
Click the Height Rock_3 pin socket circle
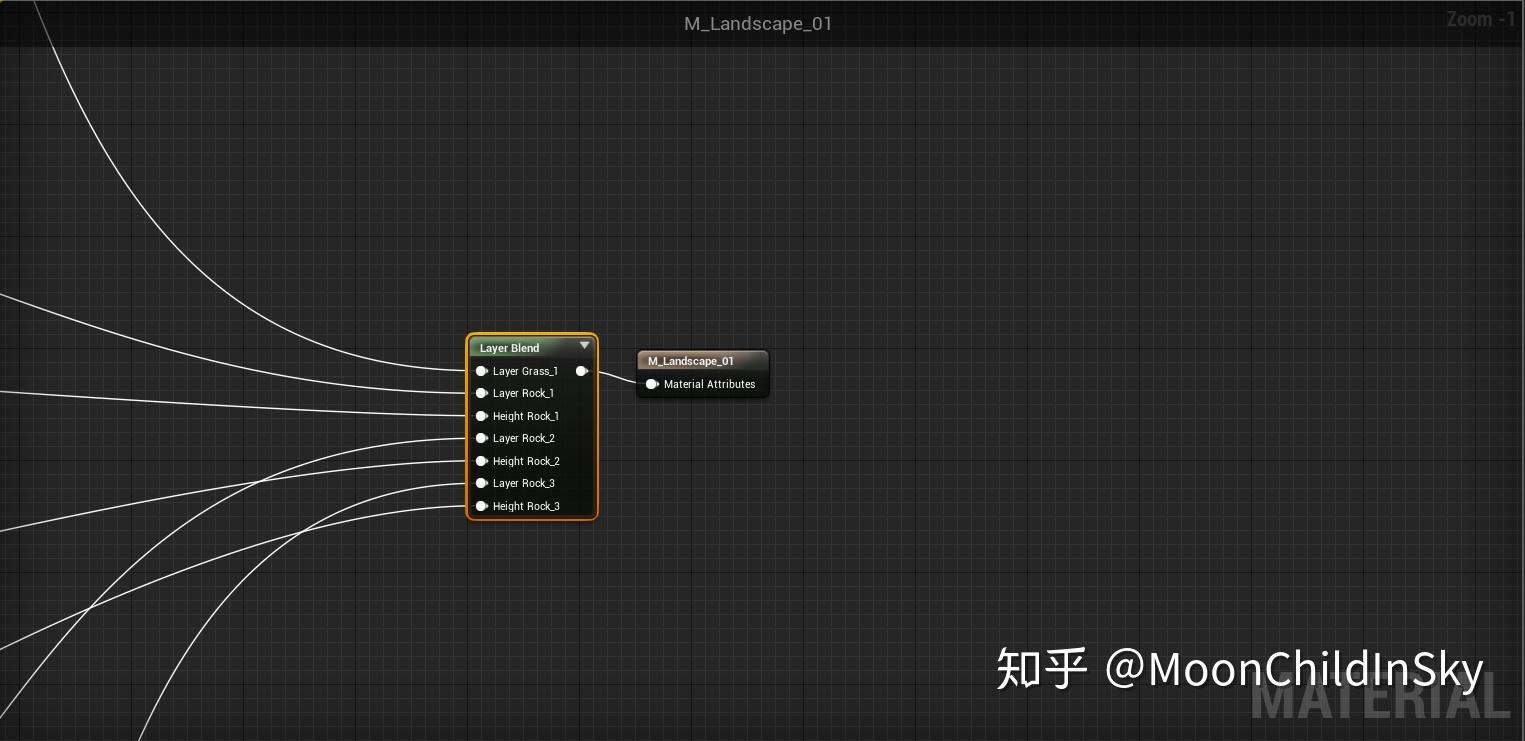coord(482,506)
